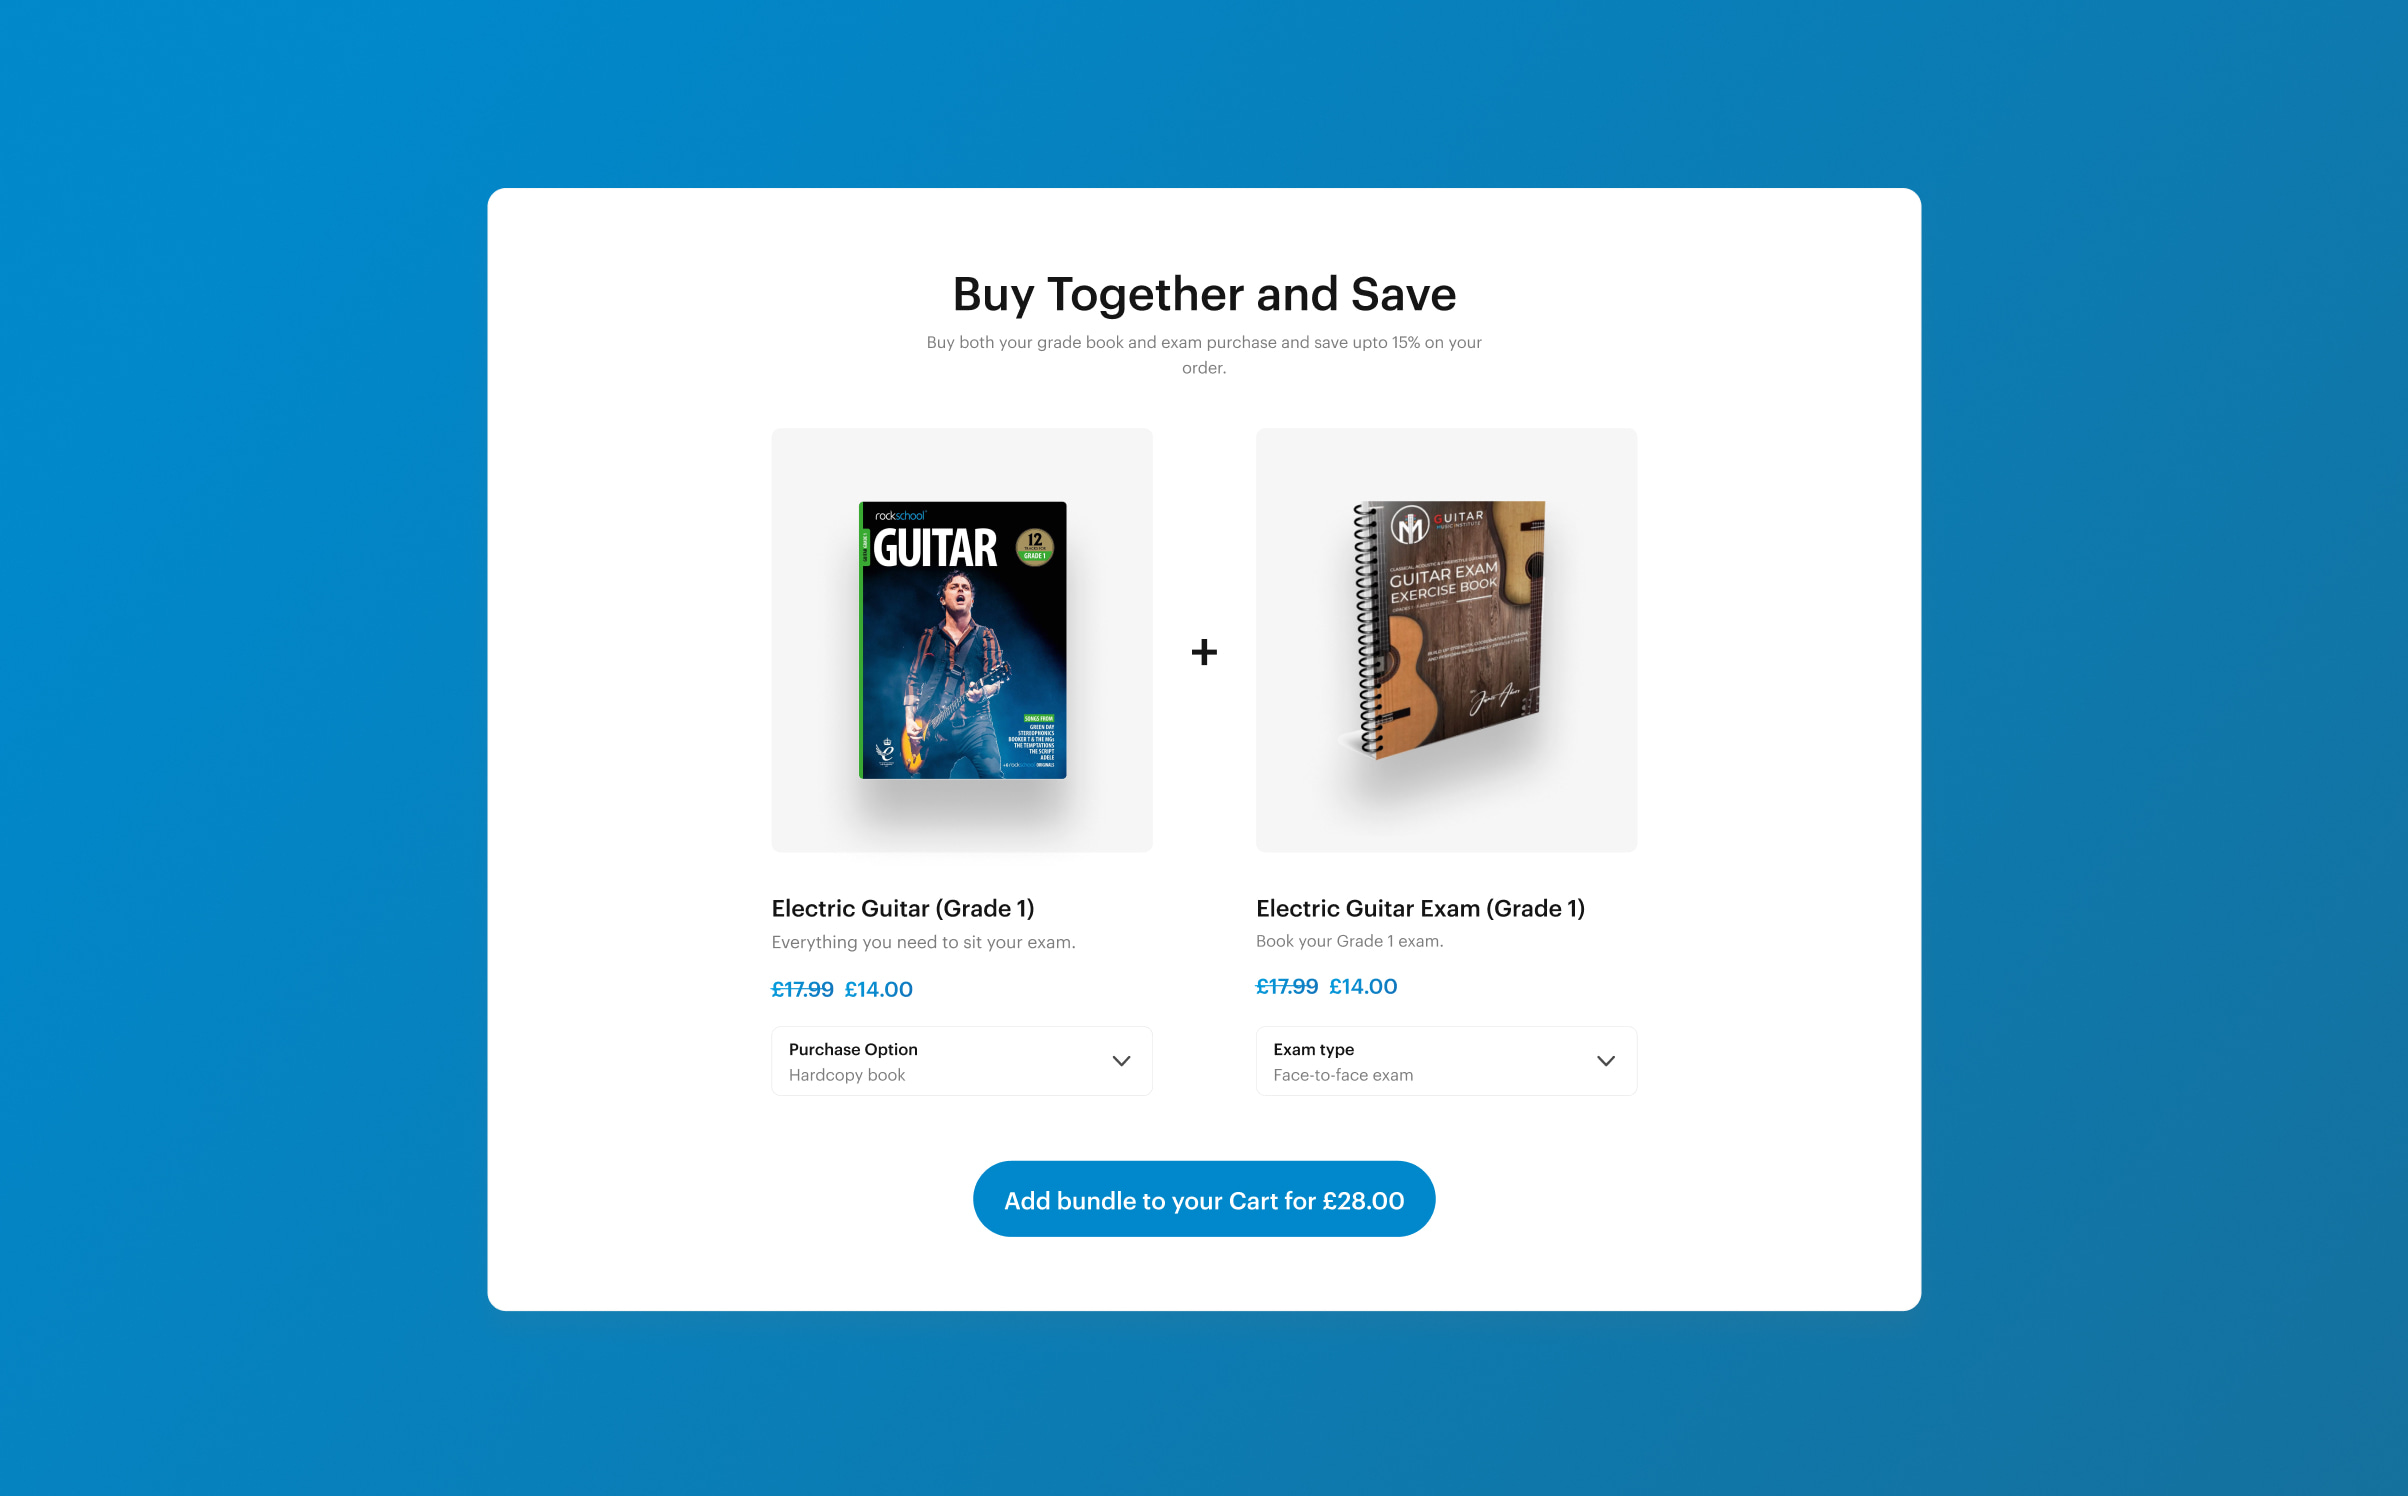This screenshot has width=2408, height=1496.
Task: Click the strikethrough £17.99 price under Electric Guitar book
Action: pyautogui.click(x=802, y=989)
